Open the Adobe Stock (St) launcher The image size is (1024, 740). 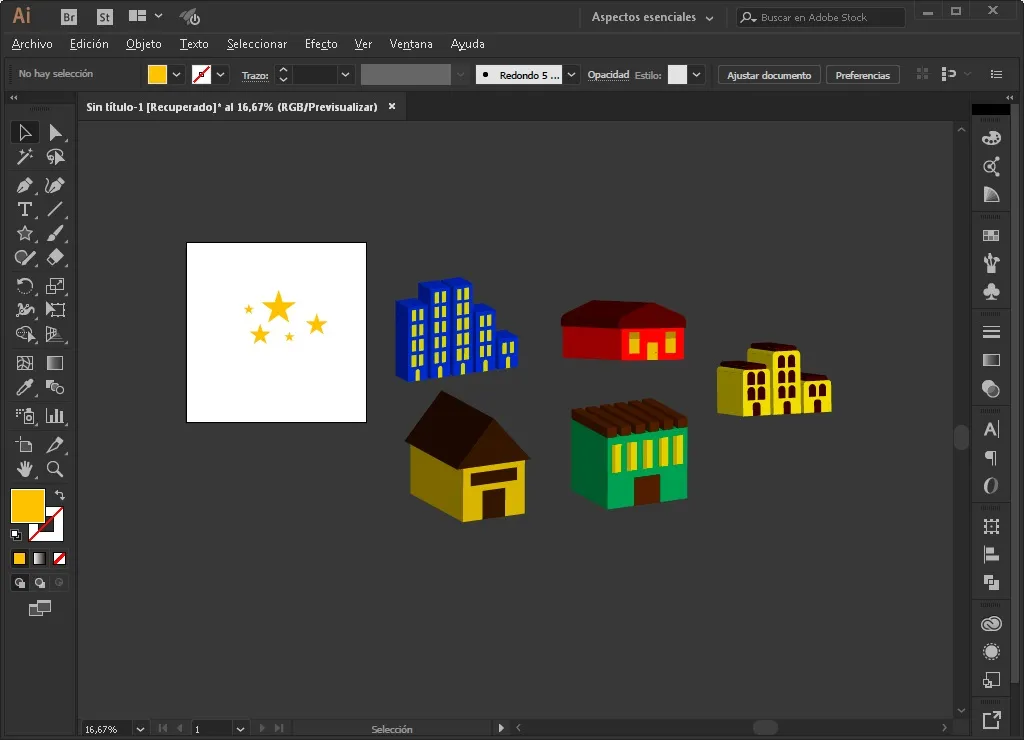pyautogui.click(x=104, y=17)
